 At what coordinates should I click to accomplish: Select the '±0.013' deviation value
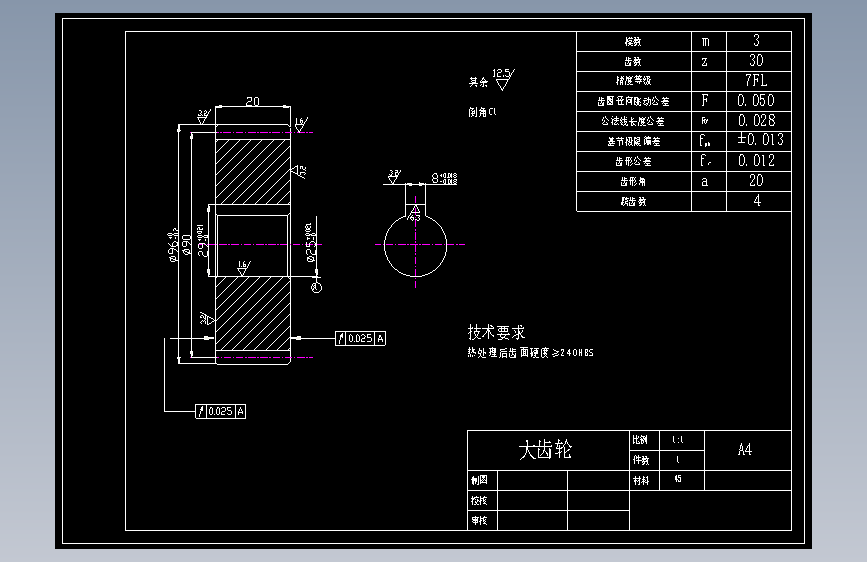coord(760,139)
